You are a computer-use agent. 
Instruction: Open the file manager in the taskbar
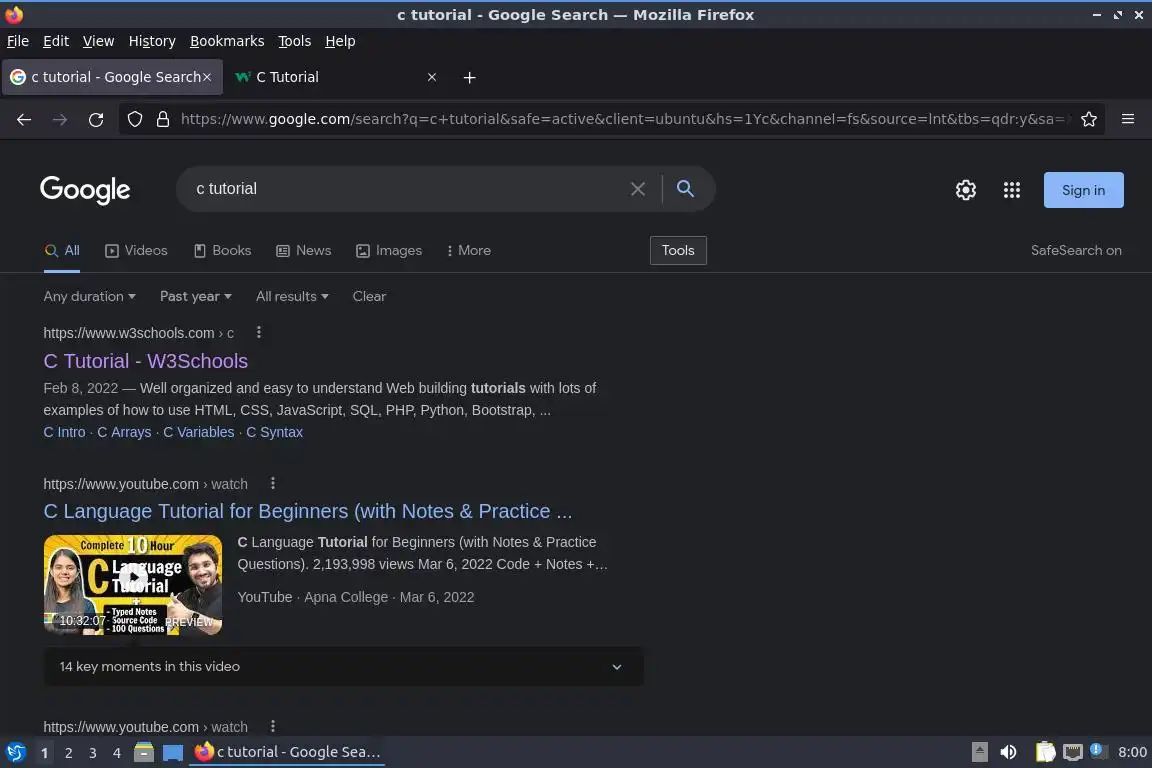pyautogui.click(x=144, y=752)
